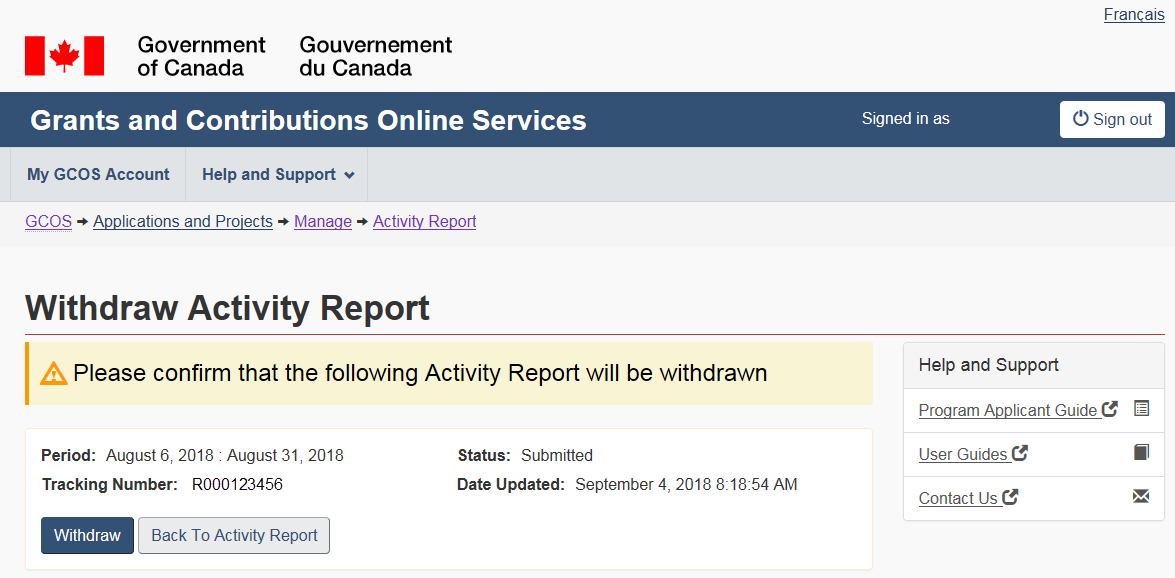Click the Contact Us envelope icon
The height and width of the screenshot is (578, 1175).
[1141, 497]
